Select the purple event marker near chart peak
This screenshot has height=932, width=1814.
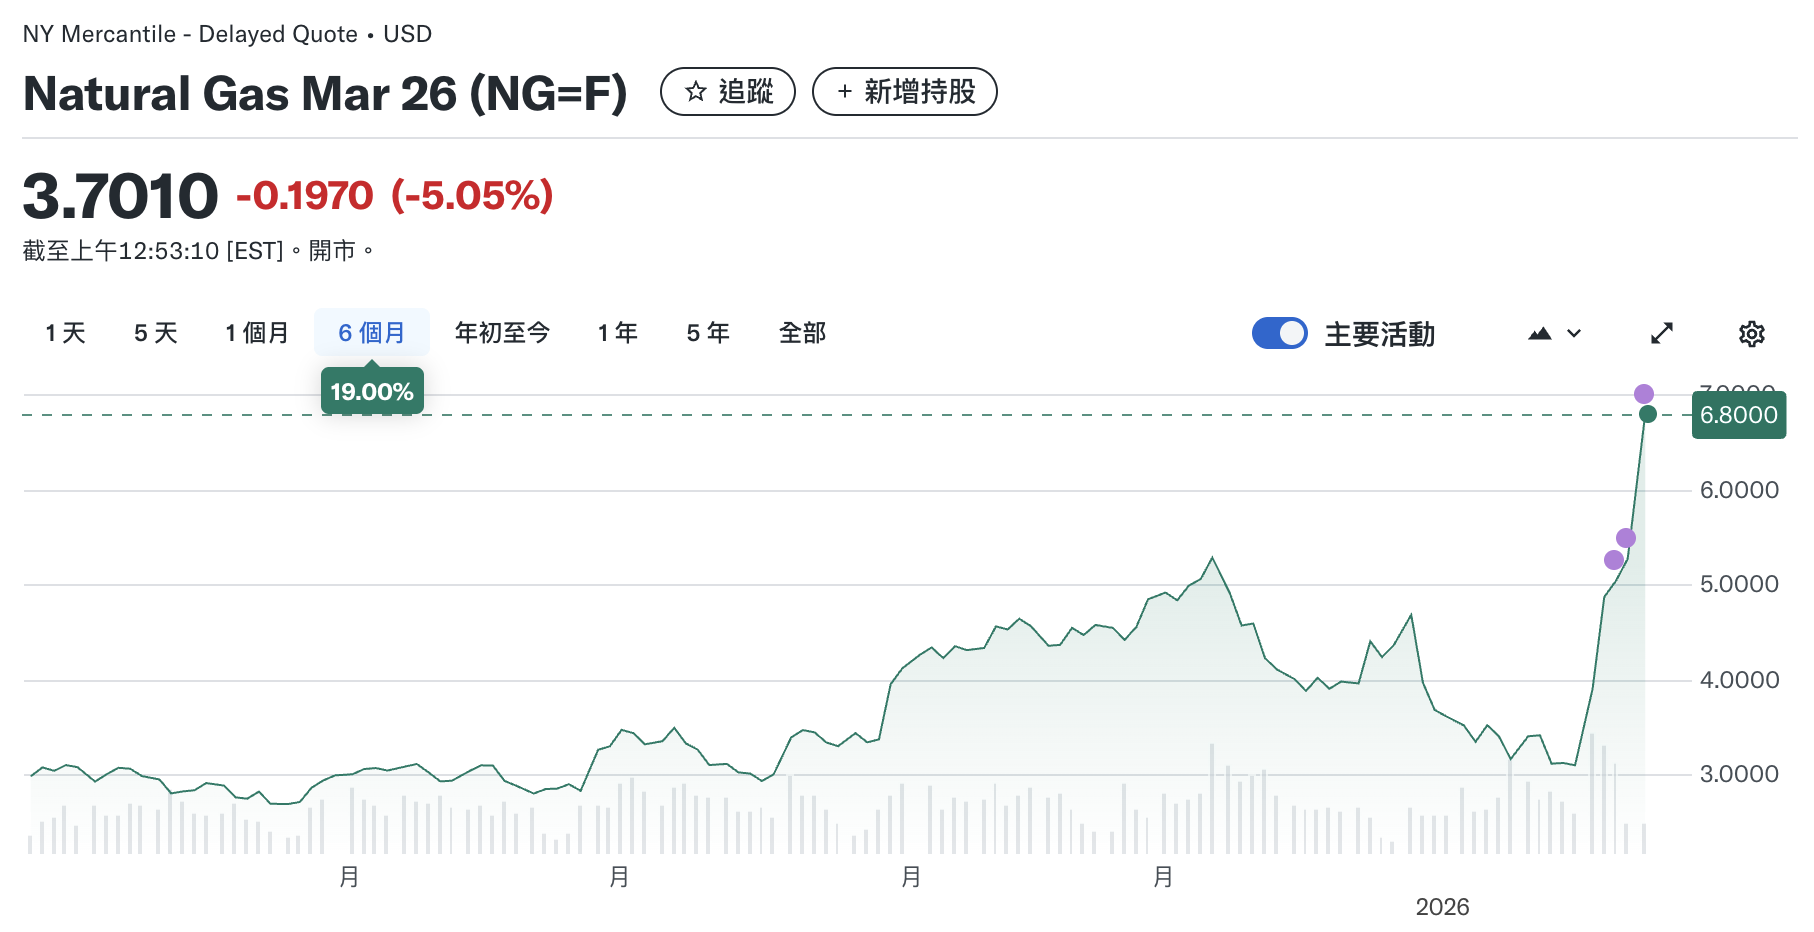tap(1643, 394)
